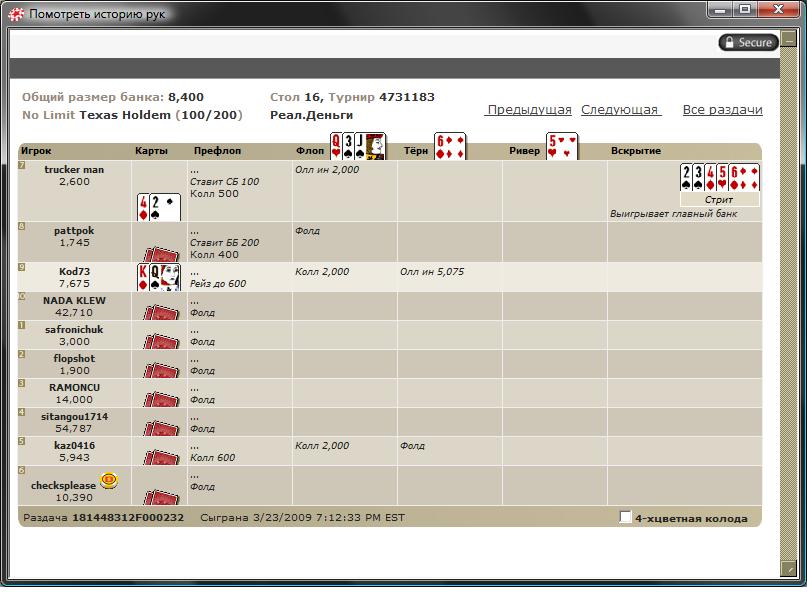The width and height of the screenshot is (807, 600).
Task: Click NADA KLEW's face-down cards
Action: coord(161,312)
